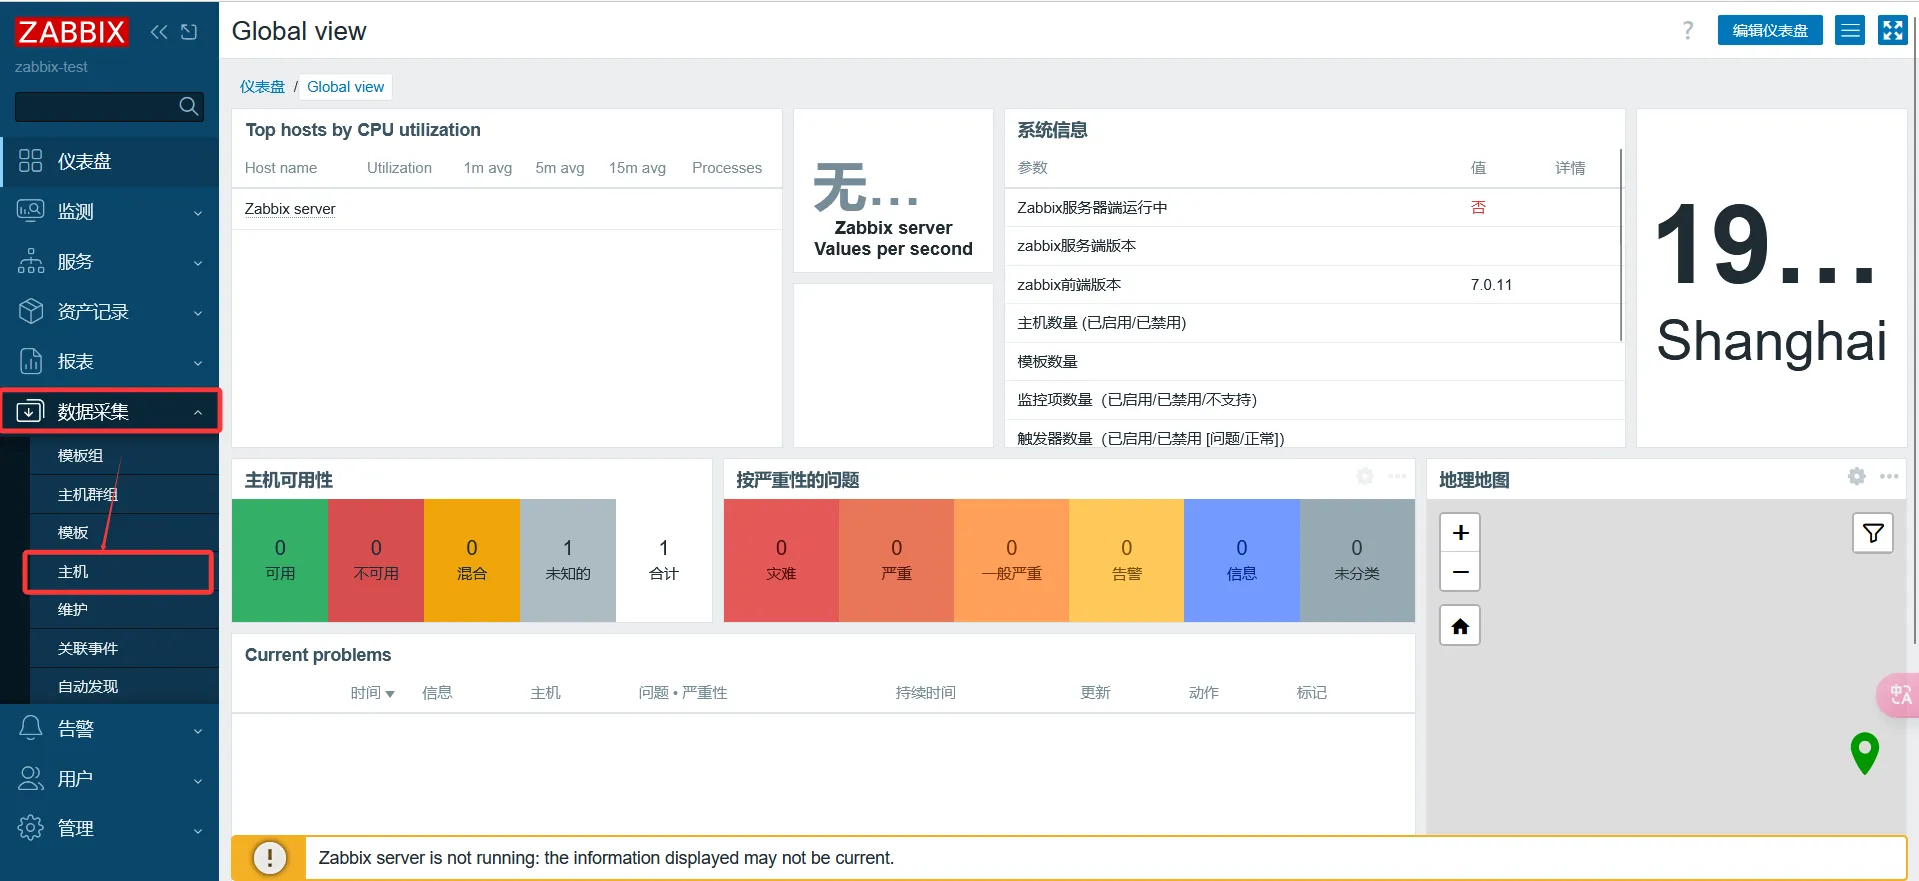Enter kiosk fullscreen mode icon

click(1893, 30)
